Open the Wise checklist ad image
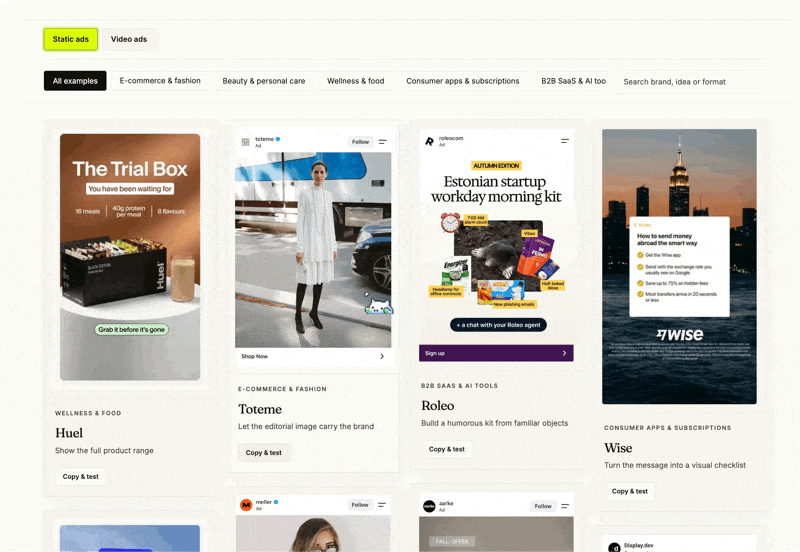Viewport: 800px width, 552px height. tap(679, 266)
